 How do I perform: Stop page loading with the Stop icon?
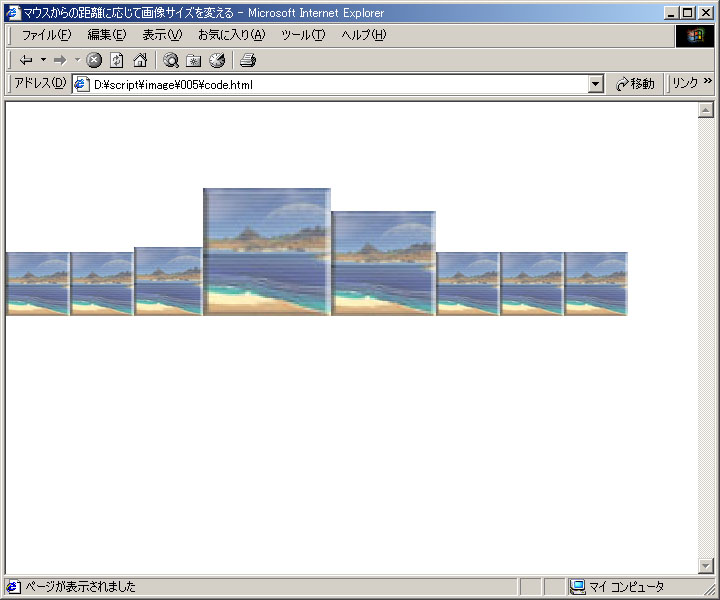coord(94,60)
